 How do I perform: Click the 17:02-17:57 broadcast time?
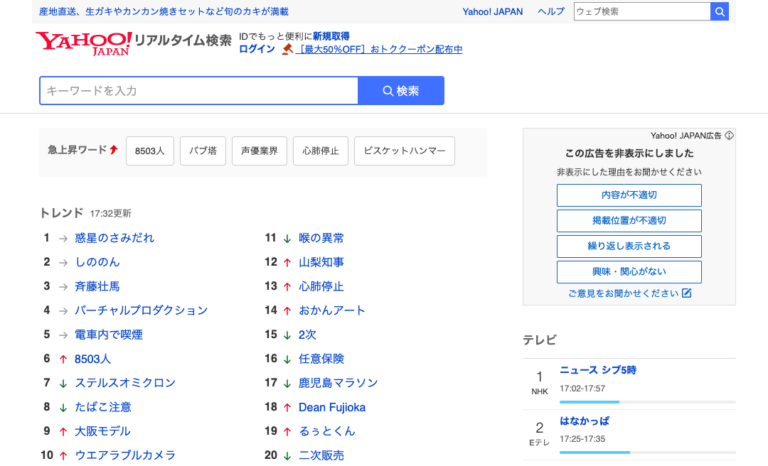pyautogui.click(x=582, y=389)
